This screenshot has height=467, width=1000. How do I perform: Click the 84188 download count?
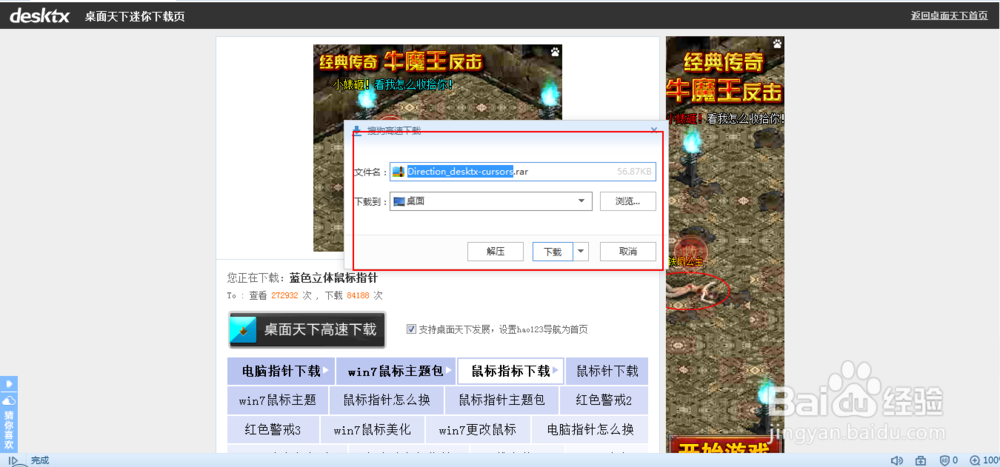357,296
